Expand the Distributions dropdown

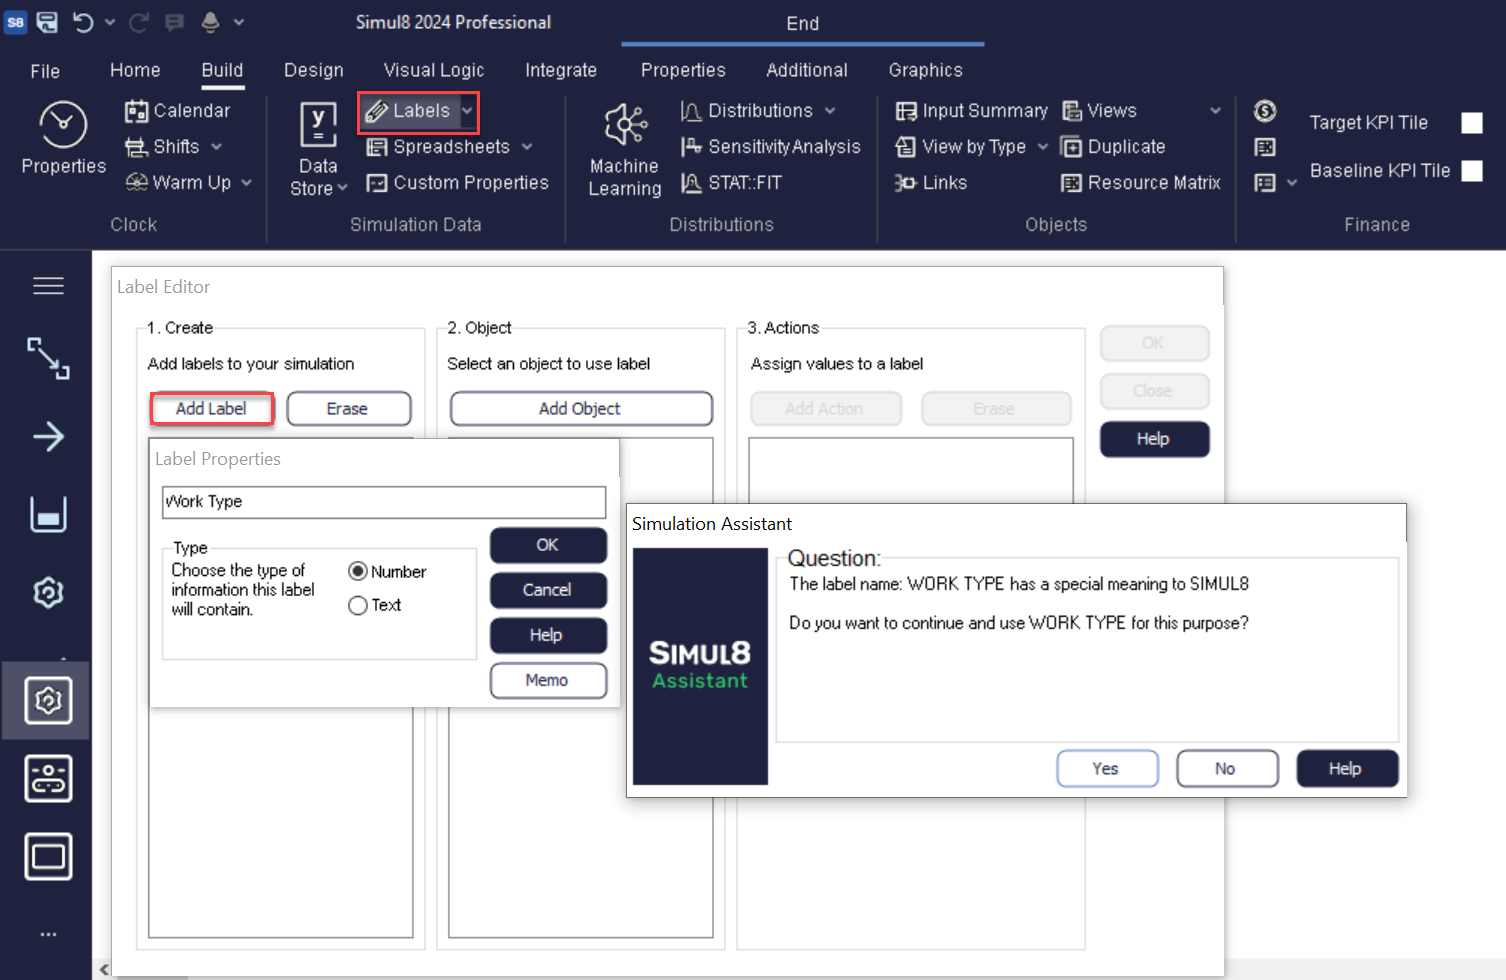830,111
